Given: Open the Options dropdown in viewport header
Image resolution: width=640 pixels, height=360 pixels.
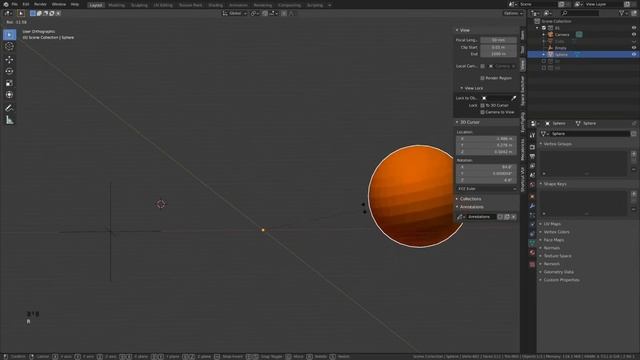Looking at the screenshot, I should tap(513, 13).
